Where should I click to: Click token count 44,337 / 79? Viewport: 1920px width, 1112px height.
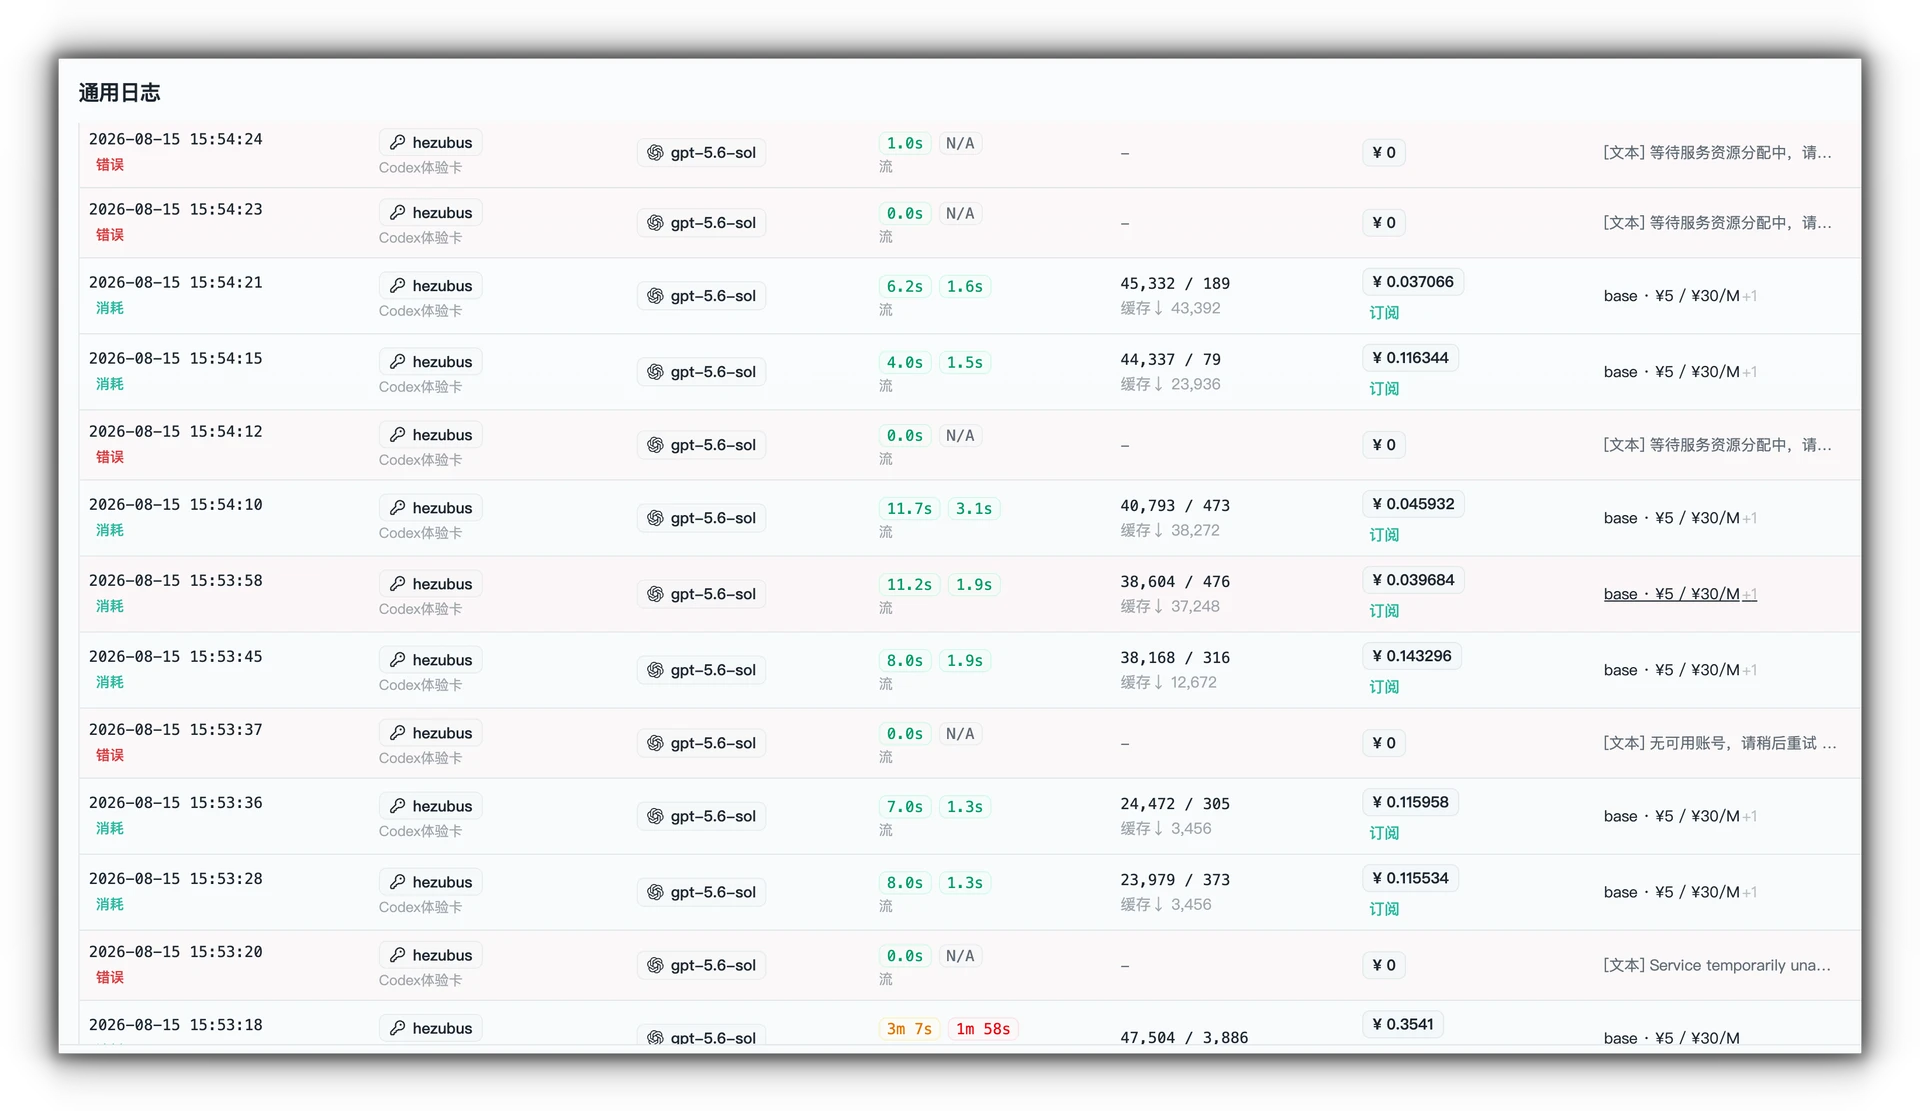pos(1170,359)
